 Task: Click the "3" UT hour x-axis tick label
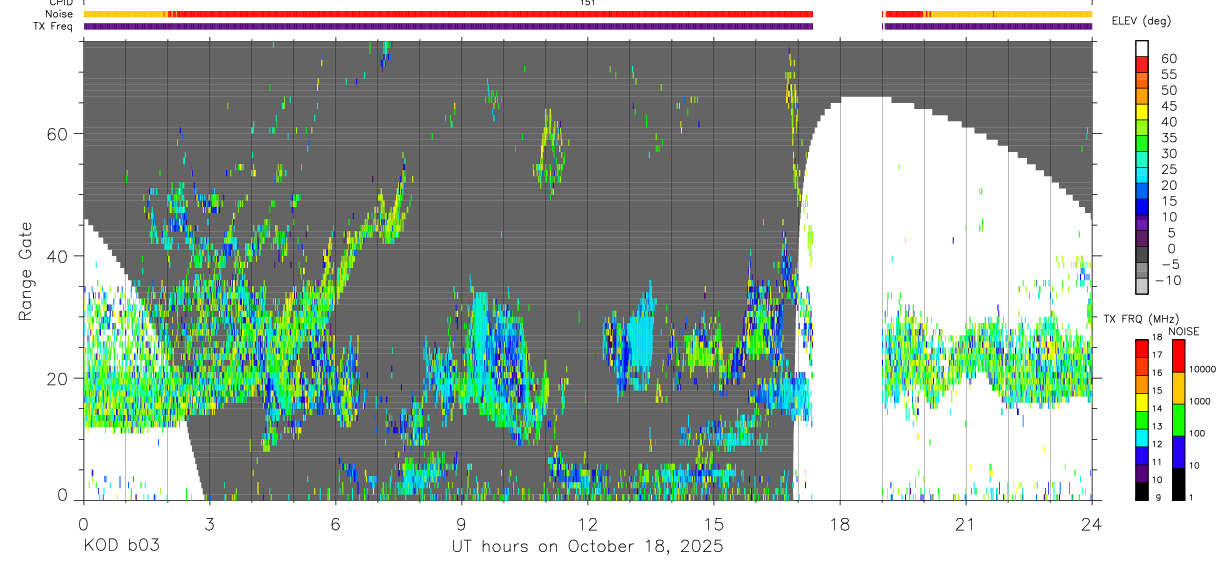tap(209, 523)
